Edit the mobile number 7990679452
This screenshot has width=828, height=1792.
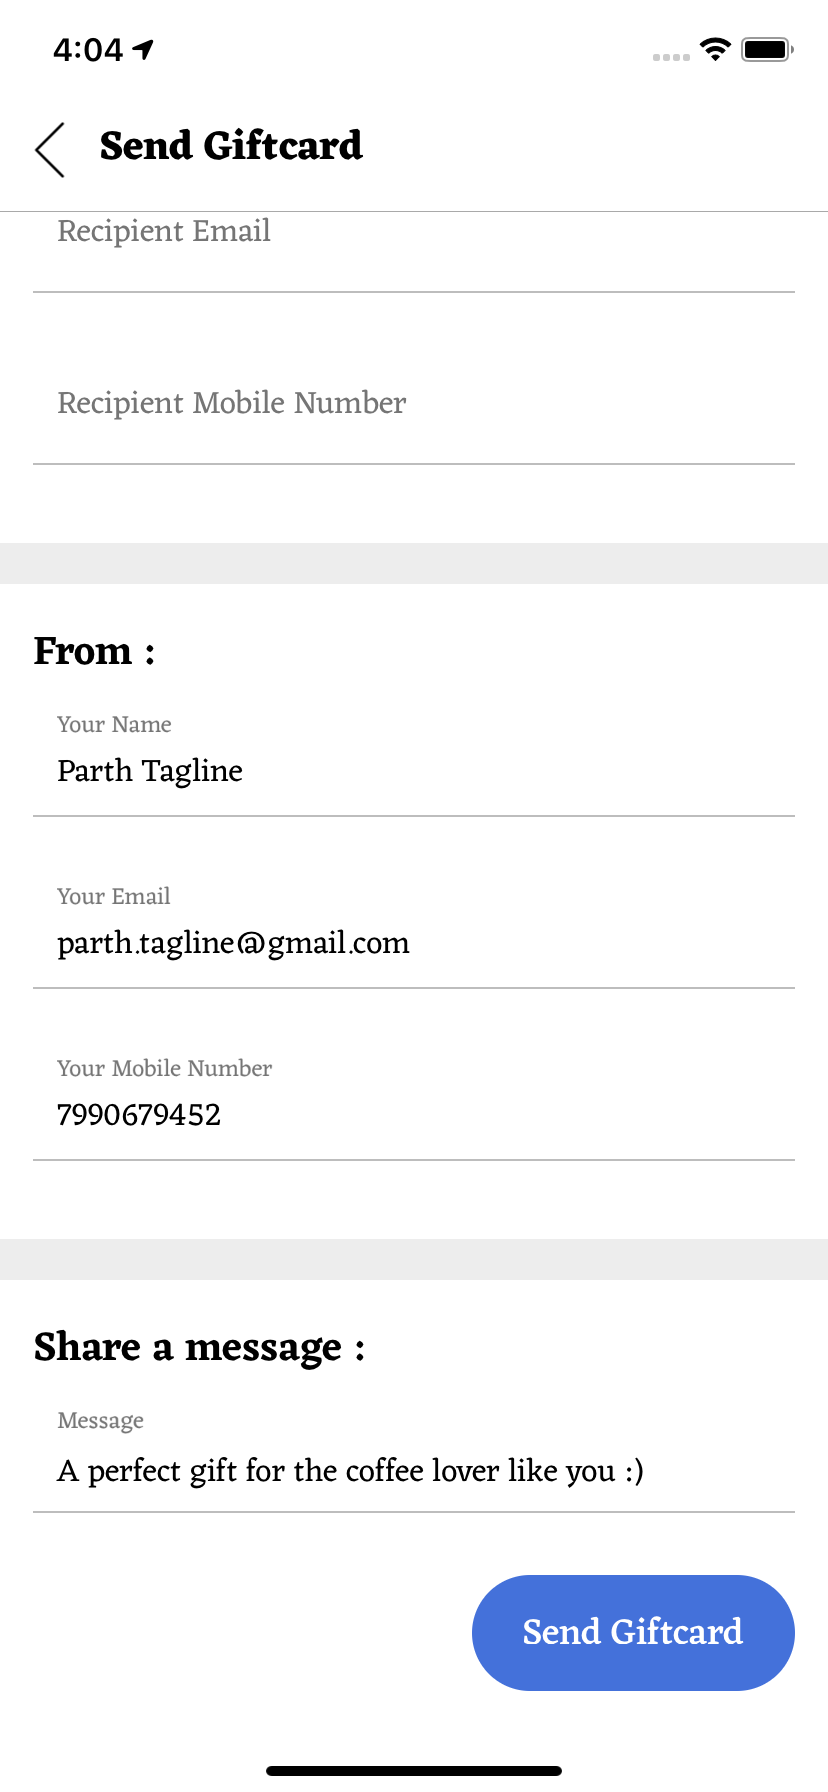click(x=139, y=1115)
